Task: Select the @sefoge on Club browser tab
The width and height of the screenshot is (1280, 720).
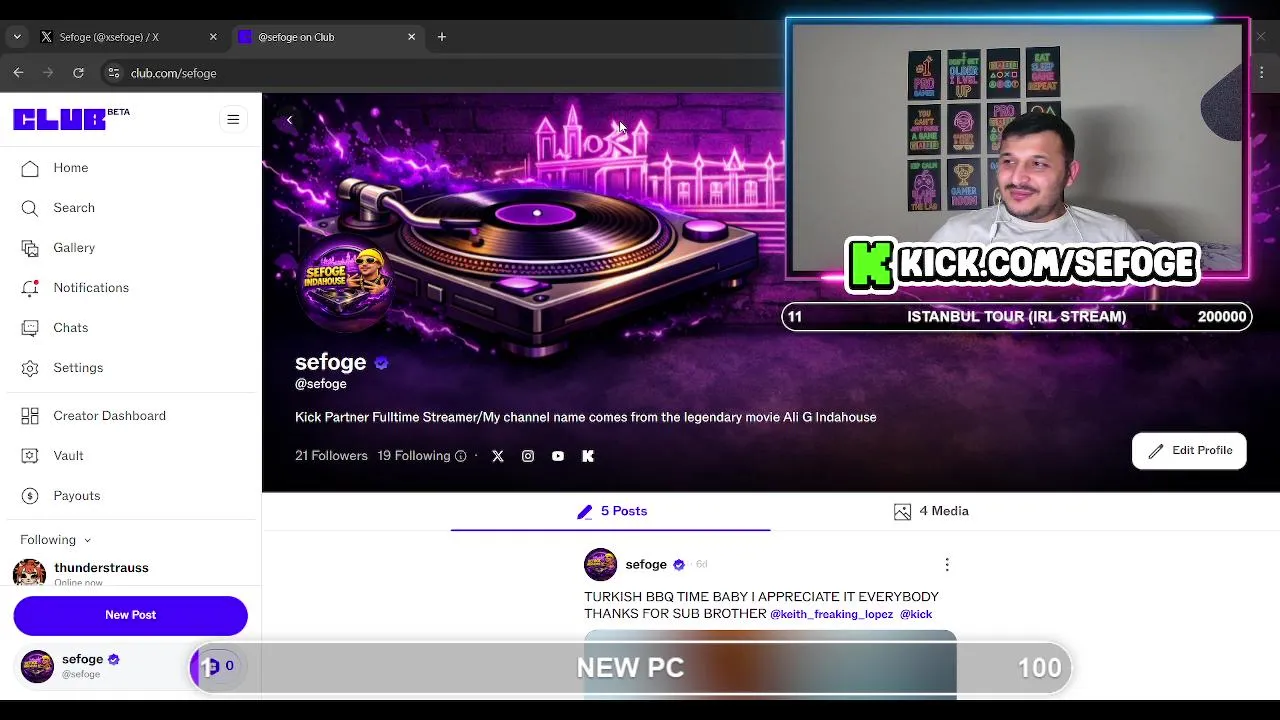Action: 326,37
